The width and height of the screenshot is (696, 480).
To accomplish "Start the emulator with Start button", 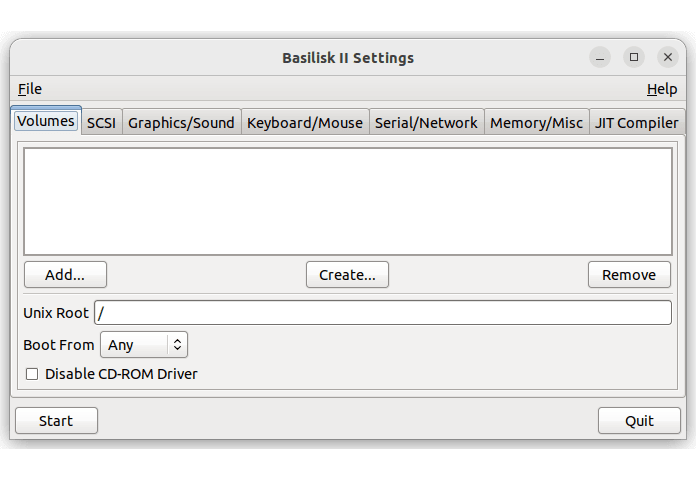I will point(56,420).
